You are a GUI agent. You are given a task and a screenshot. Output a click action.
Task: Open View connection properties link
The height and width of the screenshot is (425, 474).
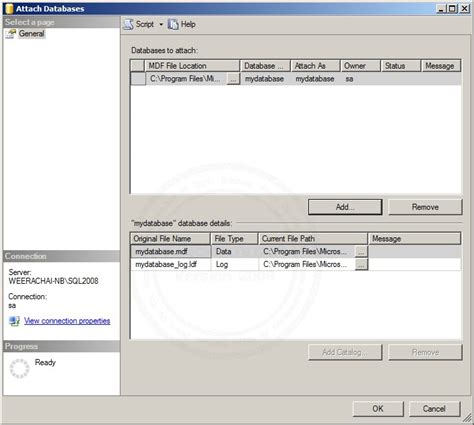67,321
